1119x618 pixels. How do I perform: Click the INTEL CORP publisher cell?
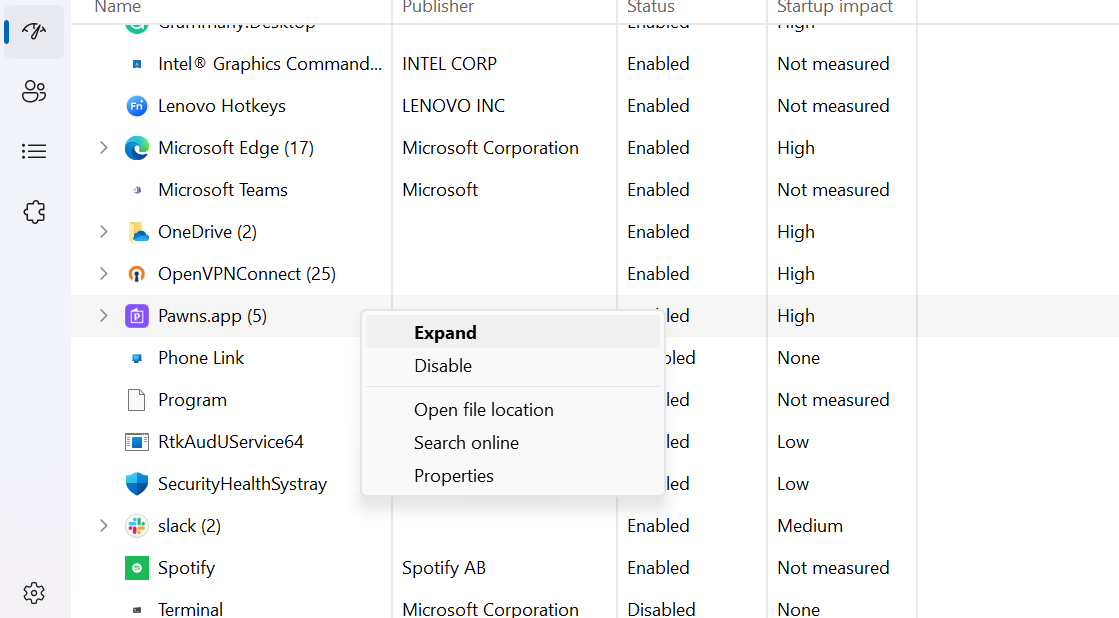point(450,64)
